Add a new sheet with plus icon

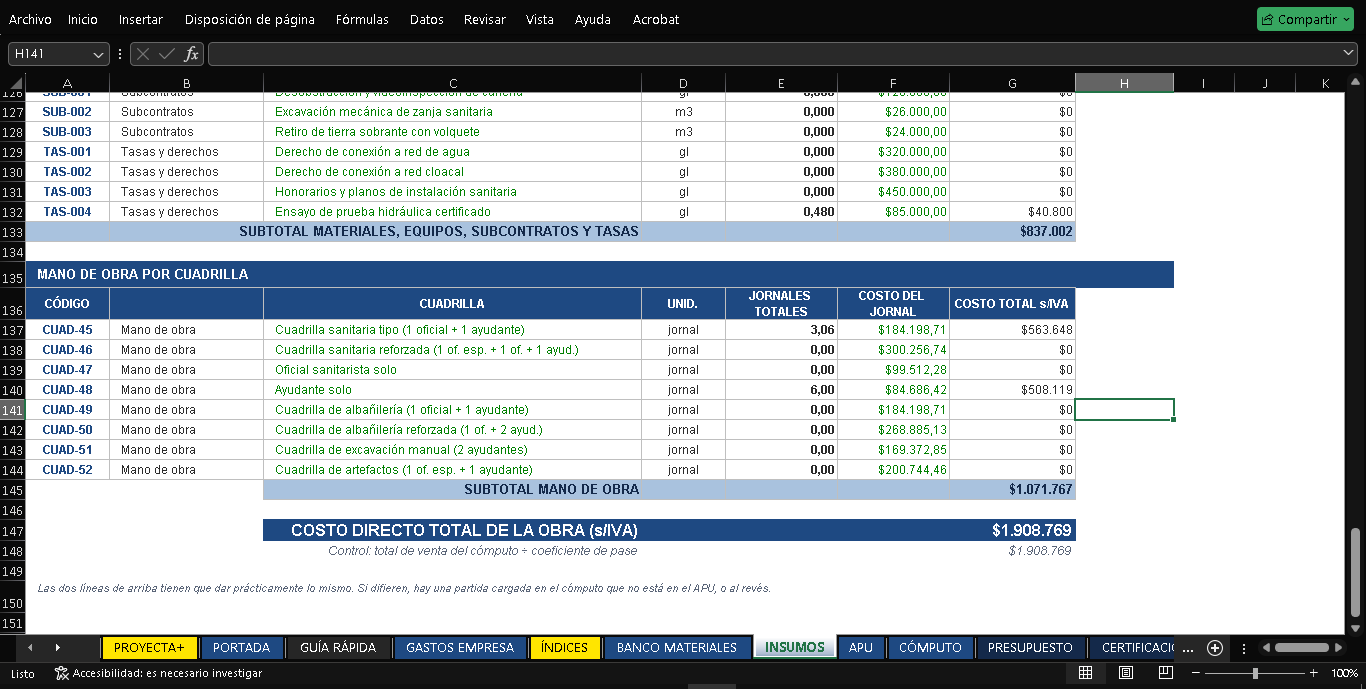point(1215,648)
